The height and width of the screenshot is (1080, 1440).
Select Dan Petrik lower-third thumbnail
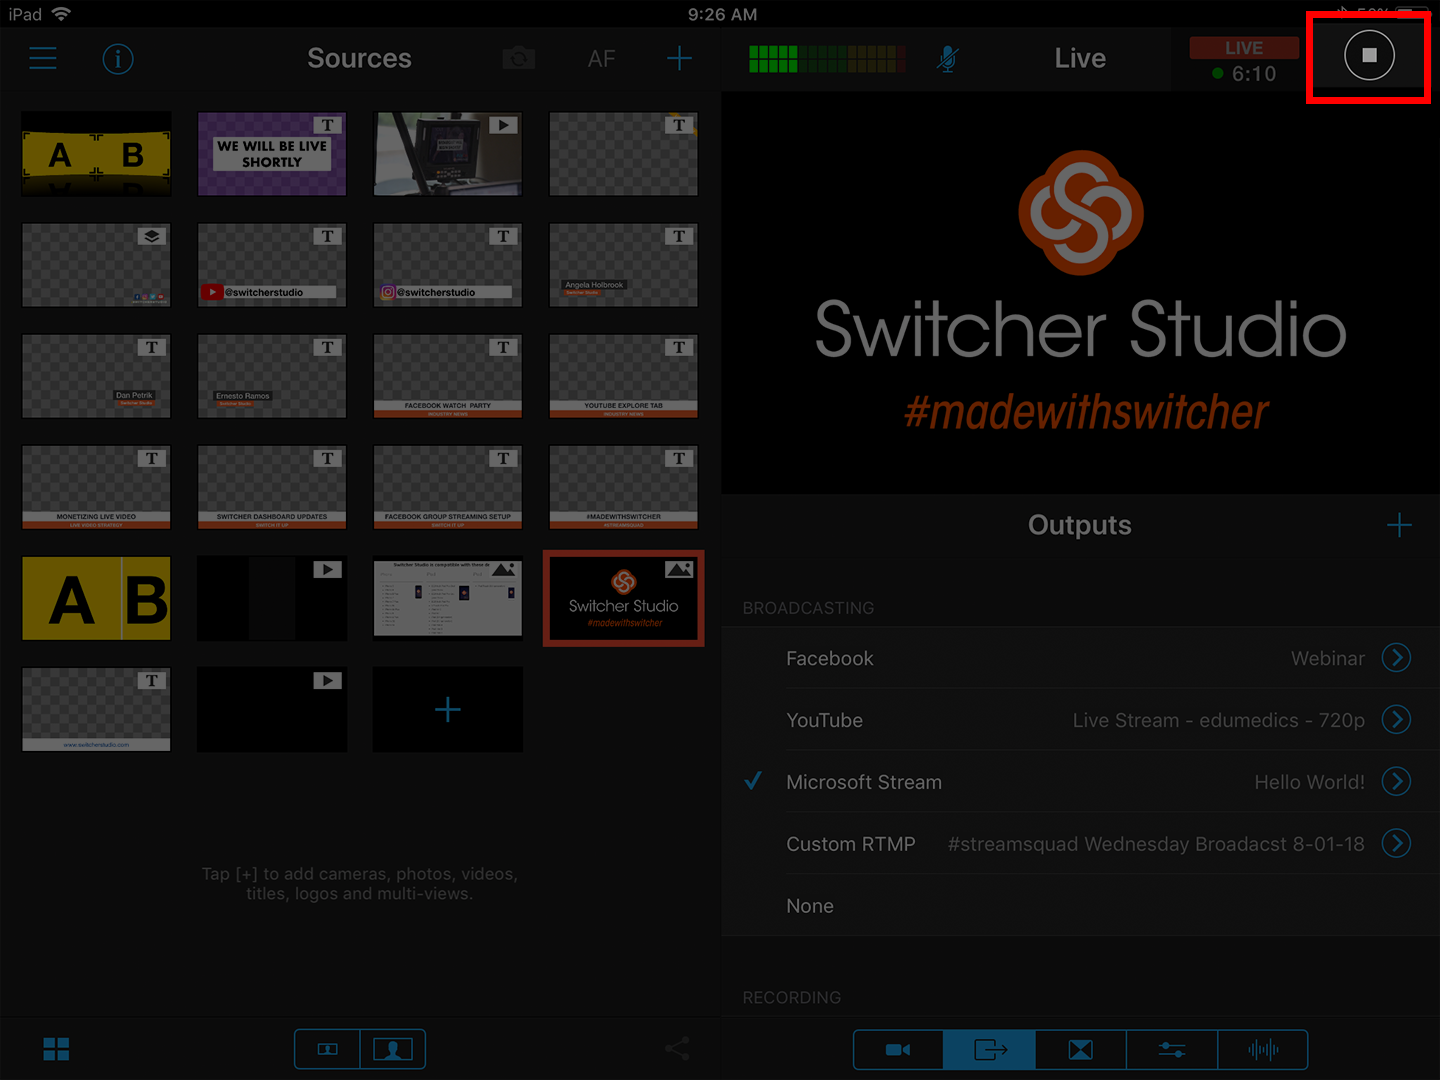coord(96,376)
